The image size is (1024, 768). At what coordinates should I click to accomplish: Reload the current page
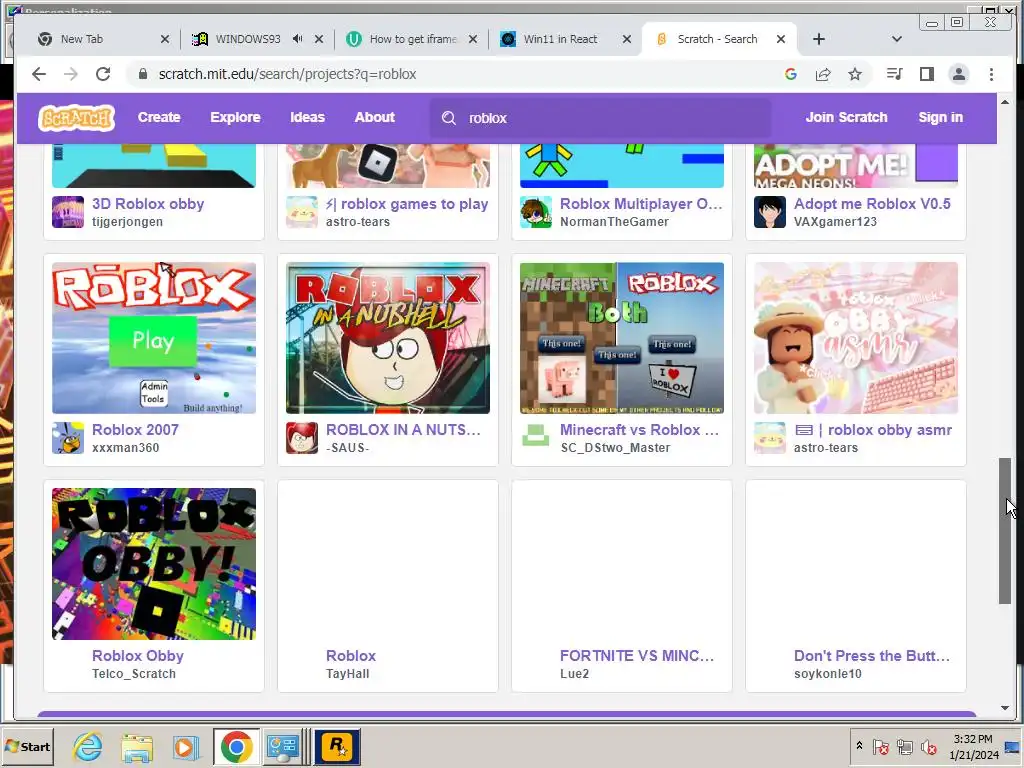coord(103,74)
